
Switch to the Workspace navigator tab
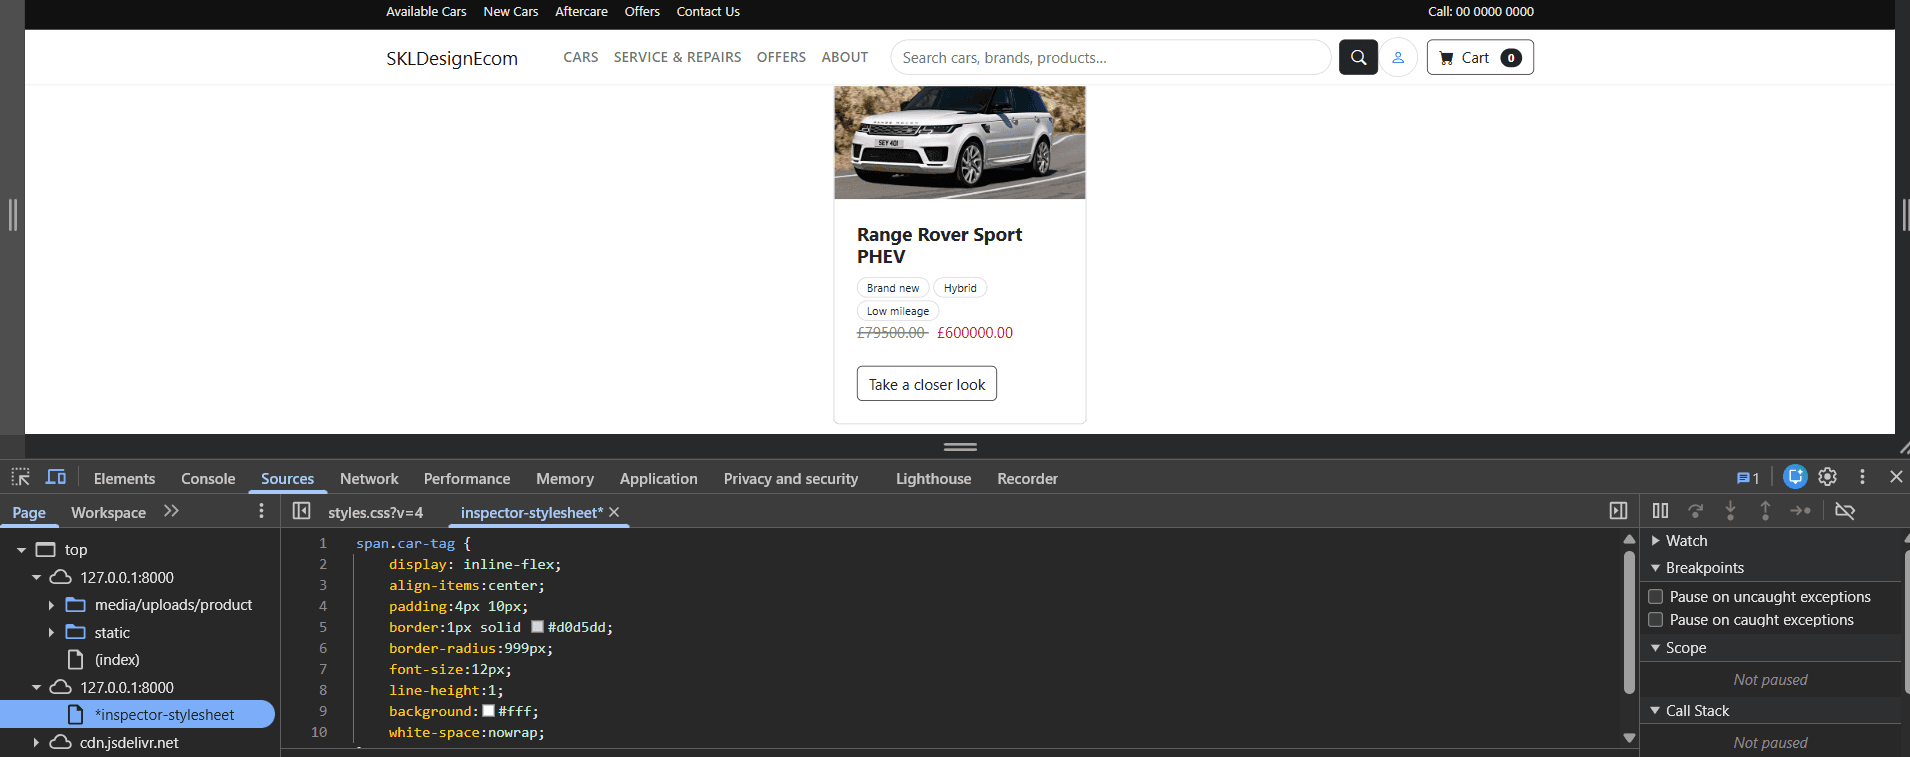click(x=108, y=512)
